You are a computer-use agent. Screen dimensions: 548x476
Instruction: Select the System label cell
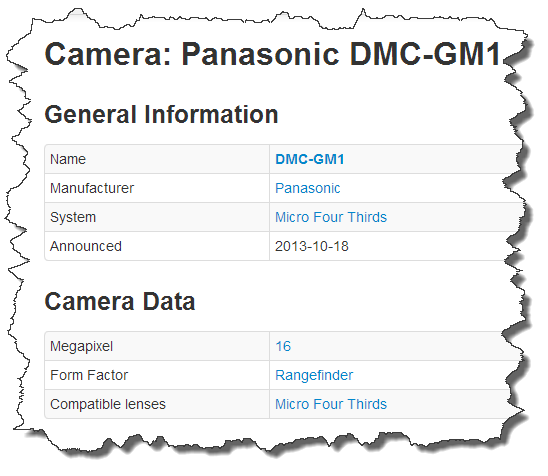(x=157, y=217)
